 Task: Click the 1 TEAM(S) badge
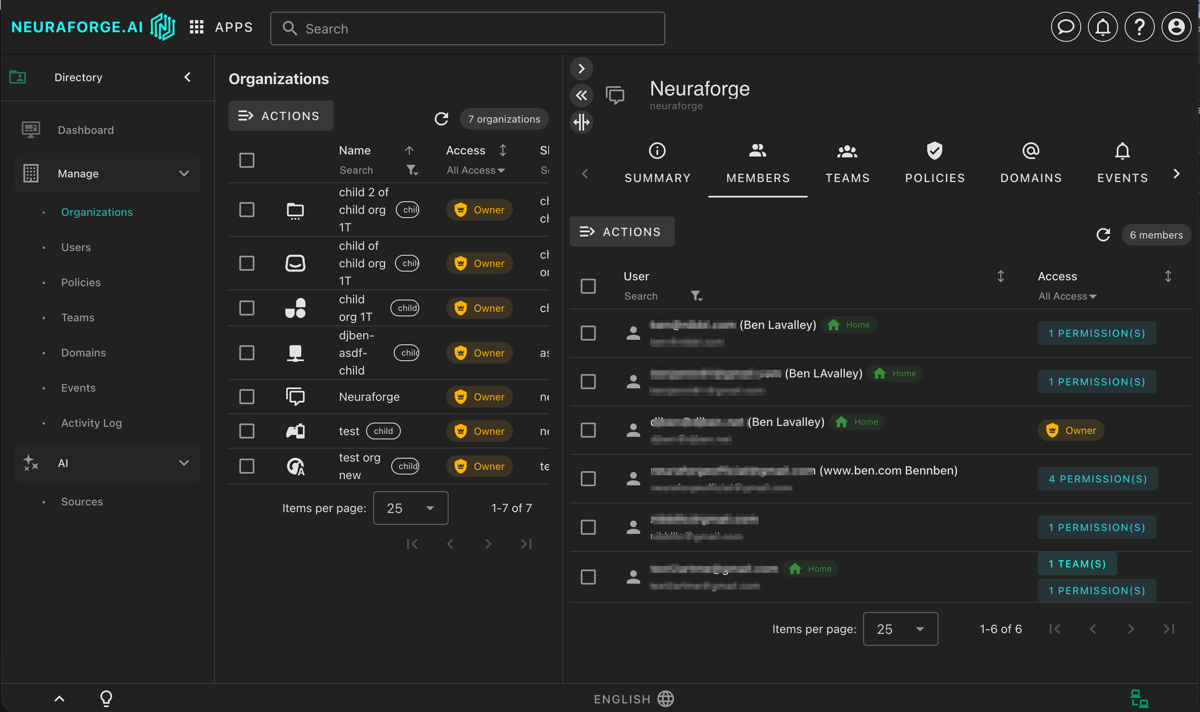click(x=1077, y=564)
